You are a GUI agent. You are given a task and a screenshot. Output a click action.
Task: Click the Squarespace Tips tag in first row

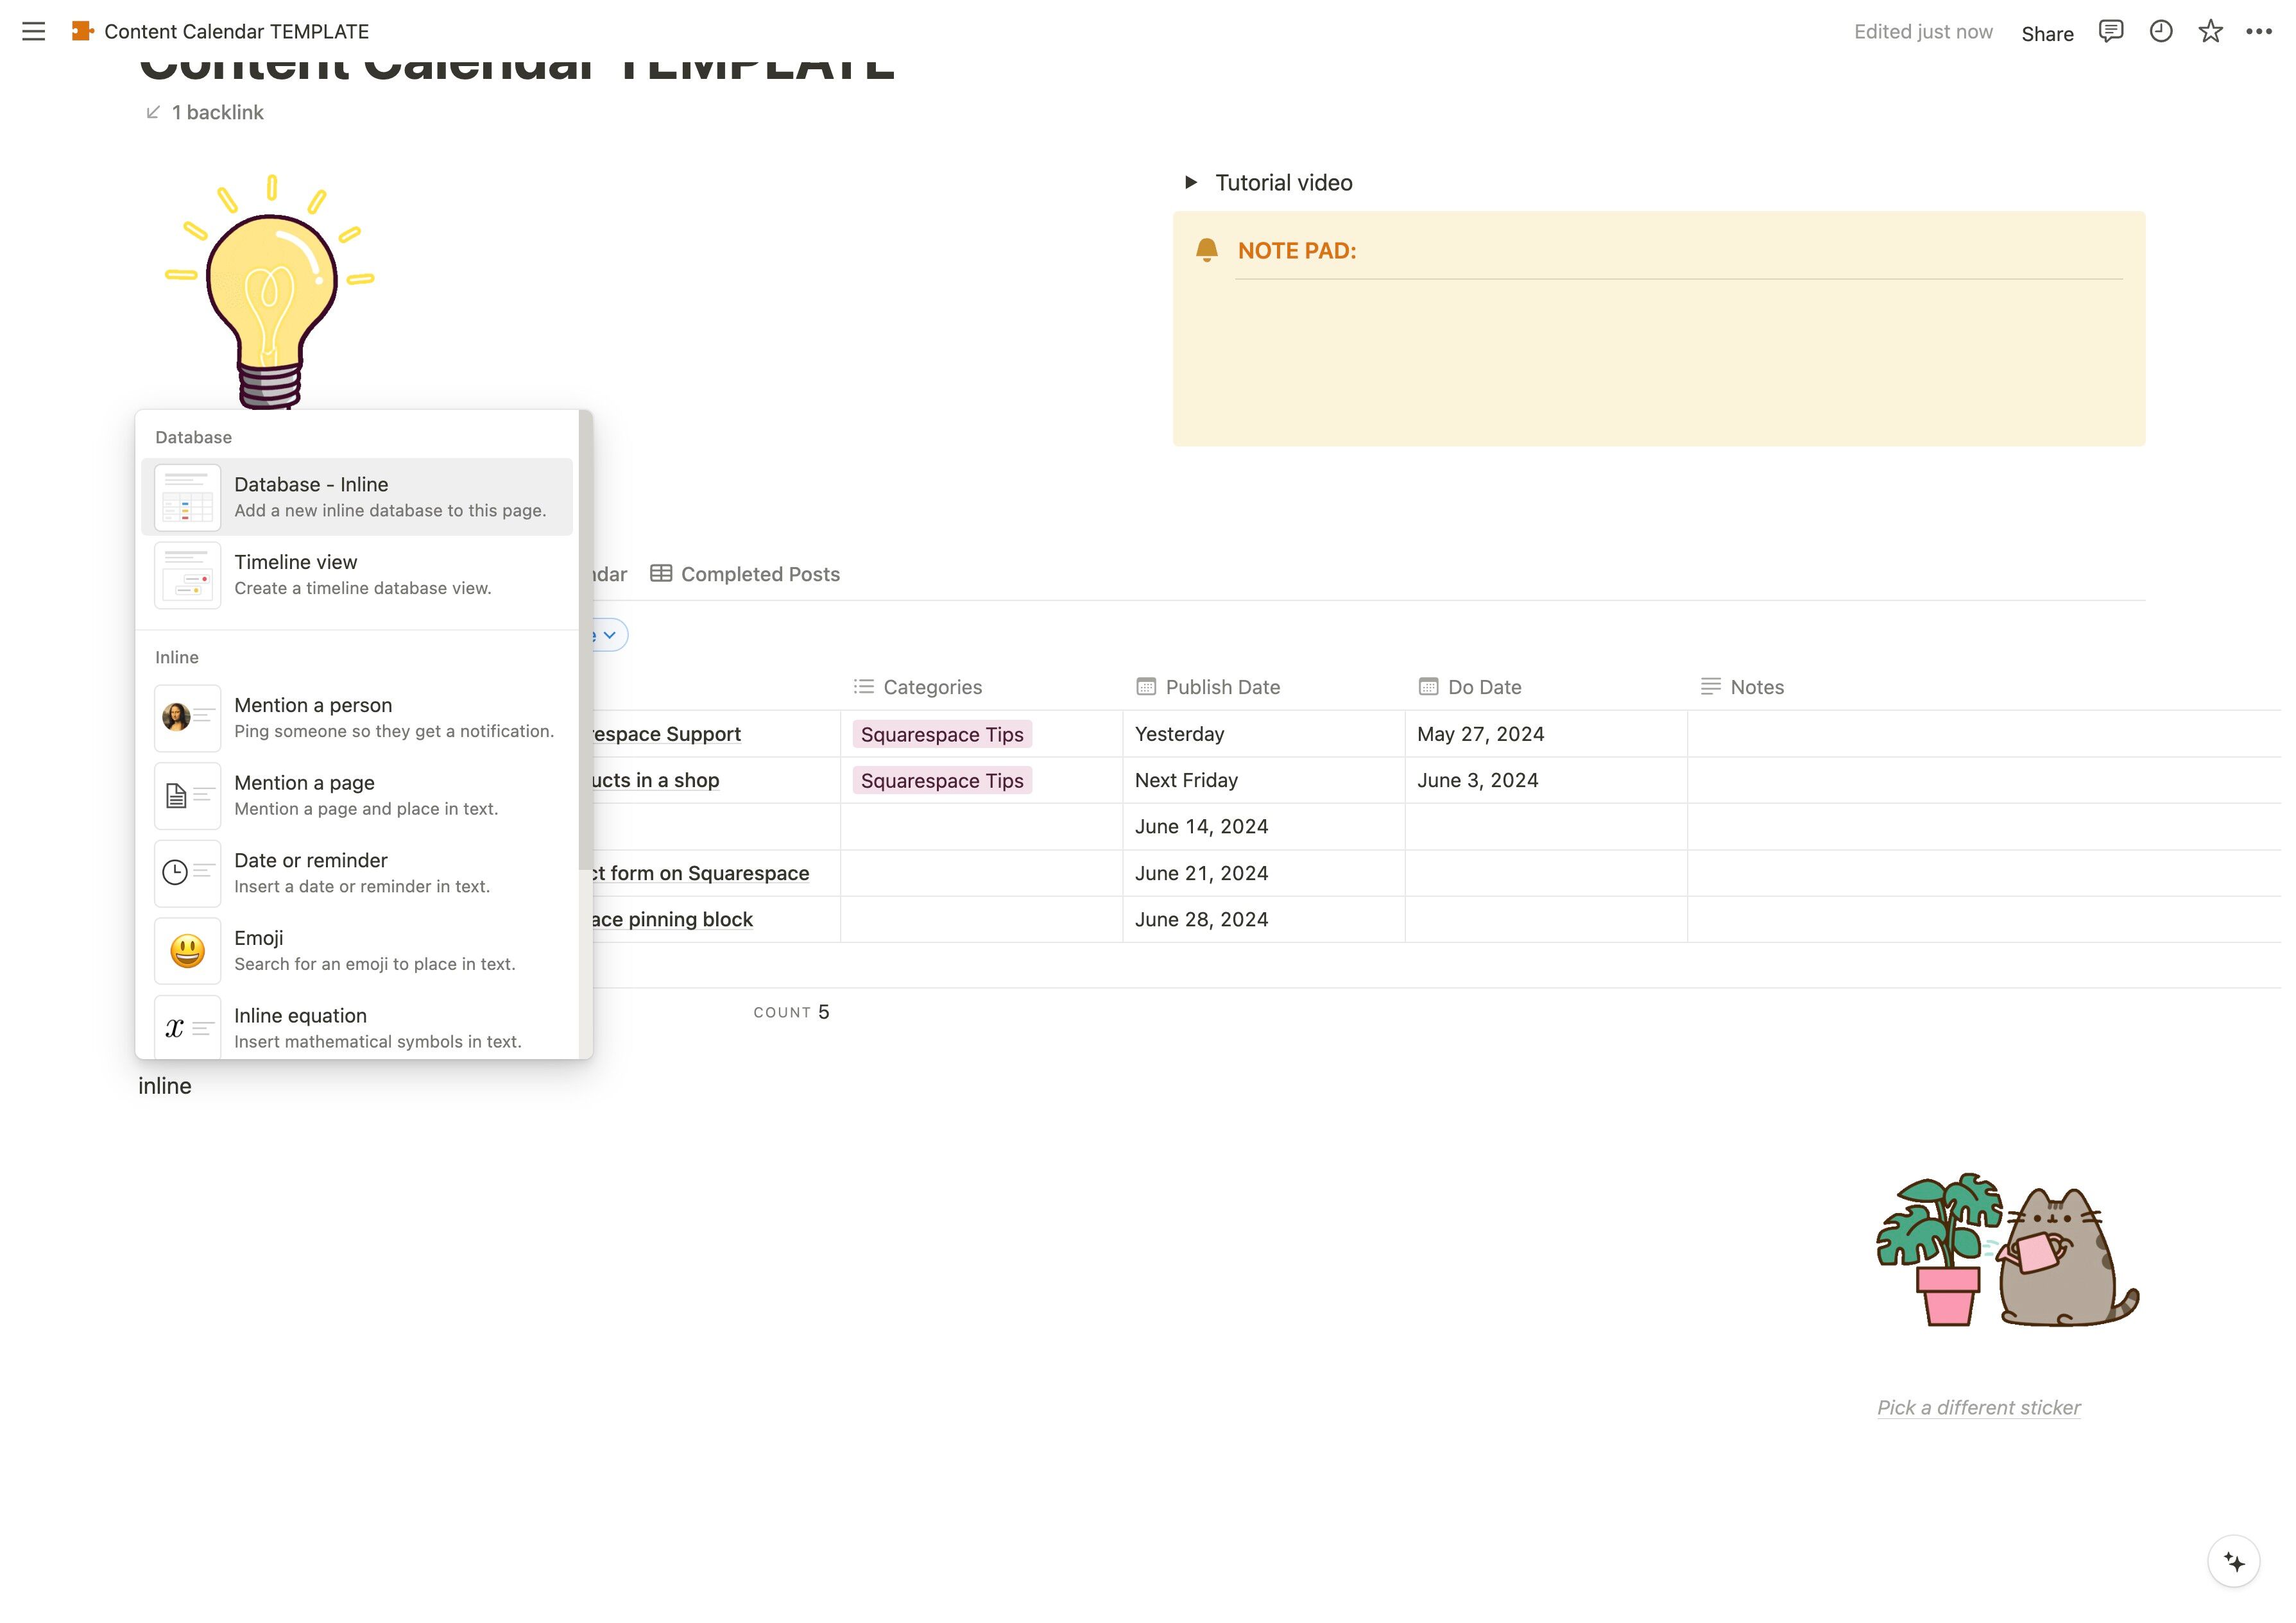[x=941, y=734]
